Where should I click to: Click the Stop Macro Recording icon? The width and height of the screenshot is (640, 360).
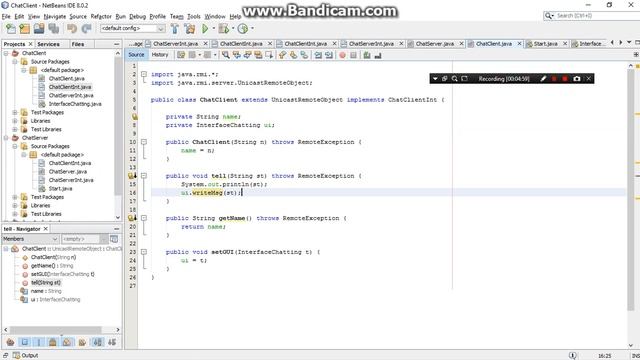click(353, 55)
